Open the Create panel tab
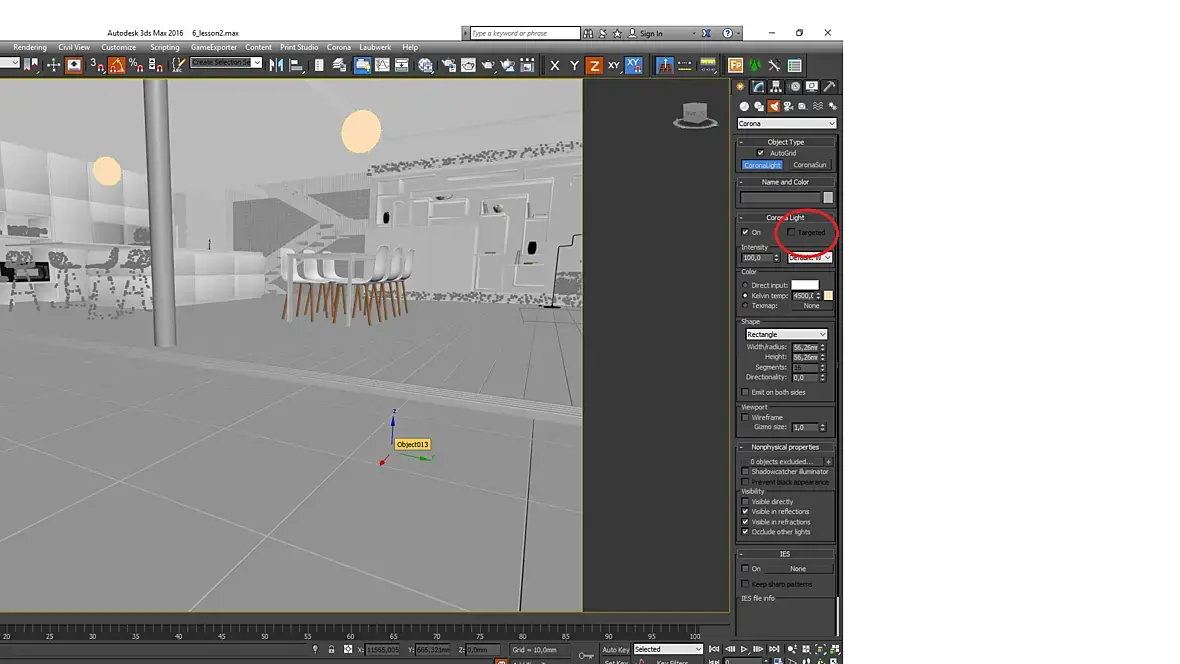The image size is (1180, 664). [x=741, y=87]
